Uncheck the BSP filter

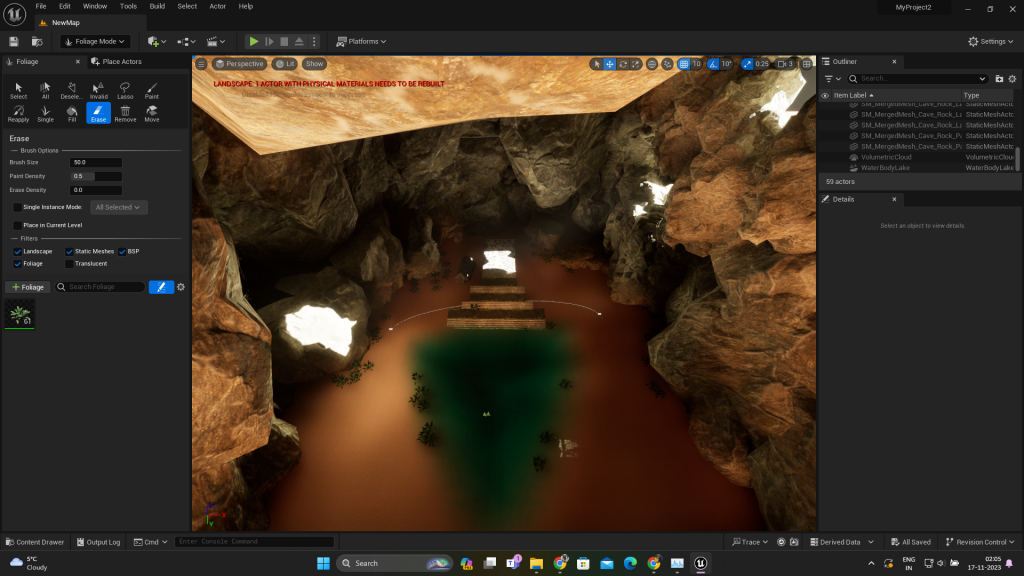122,251
